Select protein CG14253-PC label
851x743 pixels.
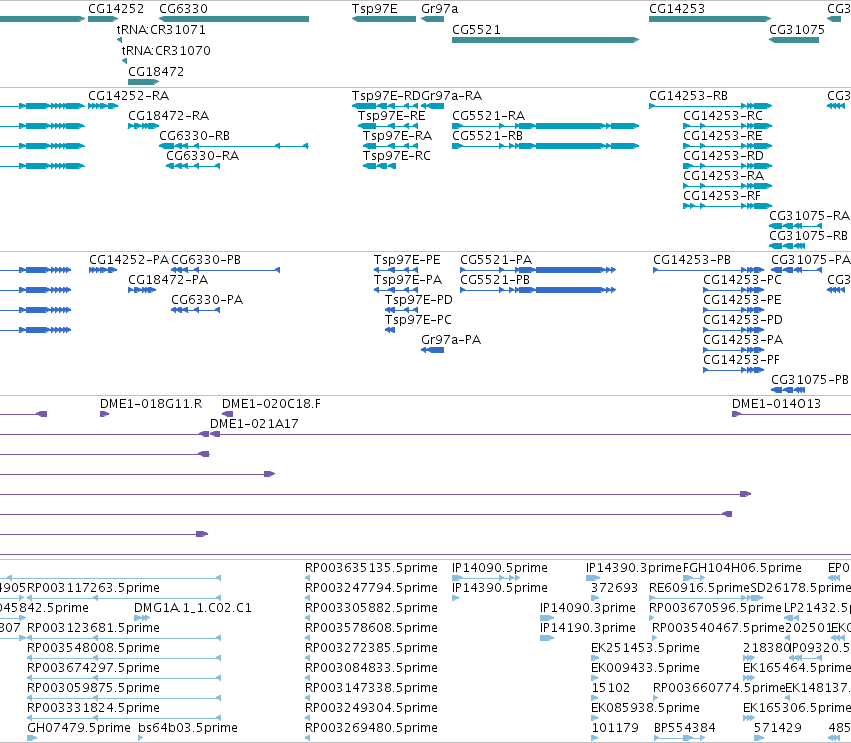pos(742,280)
